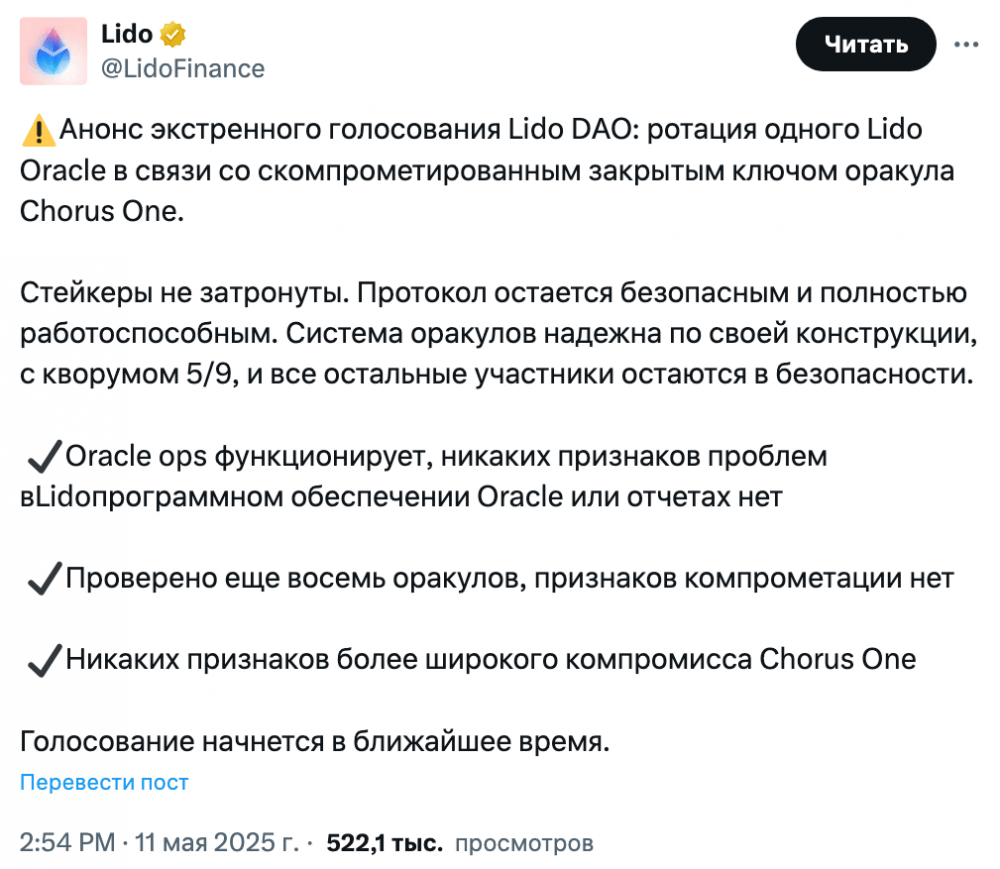Click the 11 мая 2025 date text
Viewport: 1000px width, 869px height.
coord(216,842)
